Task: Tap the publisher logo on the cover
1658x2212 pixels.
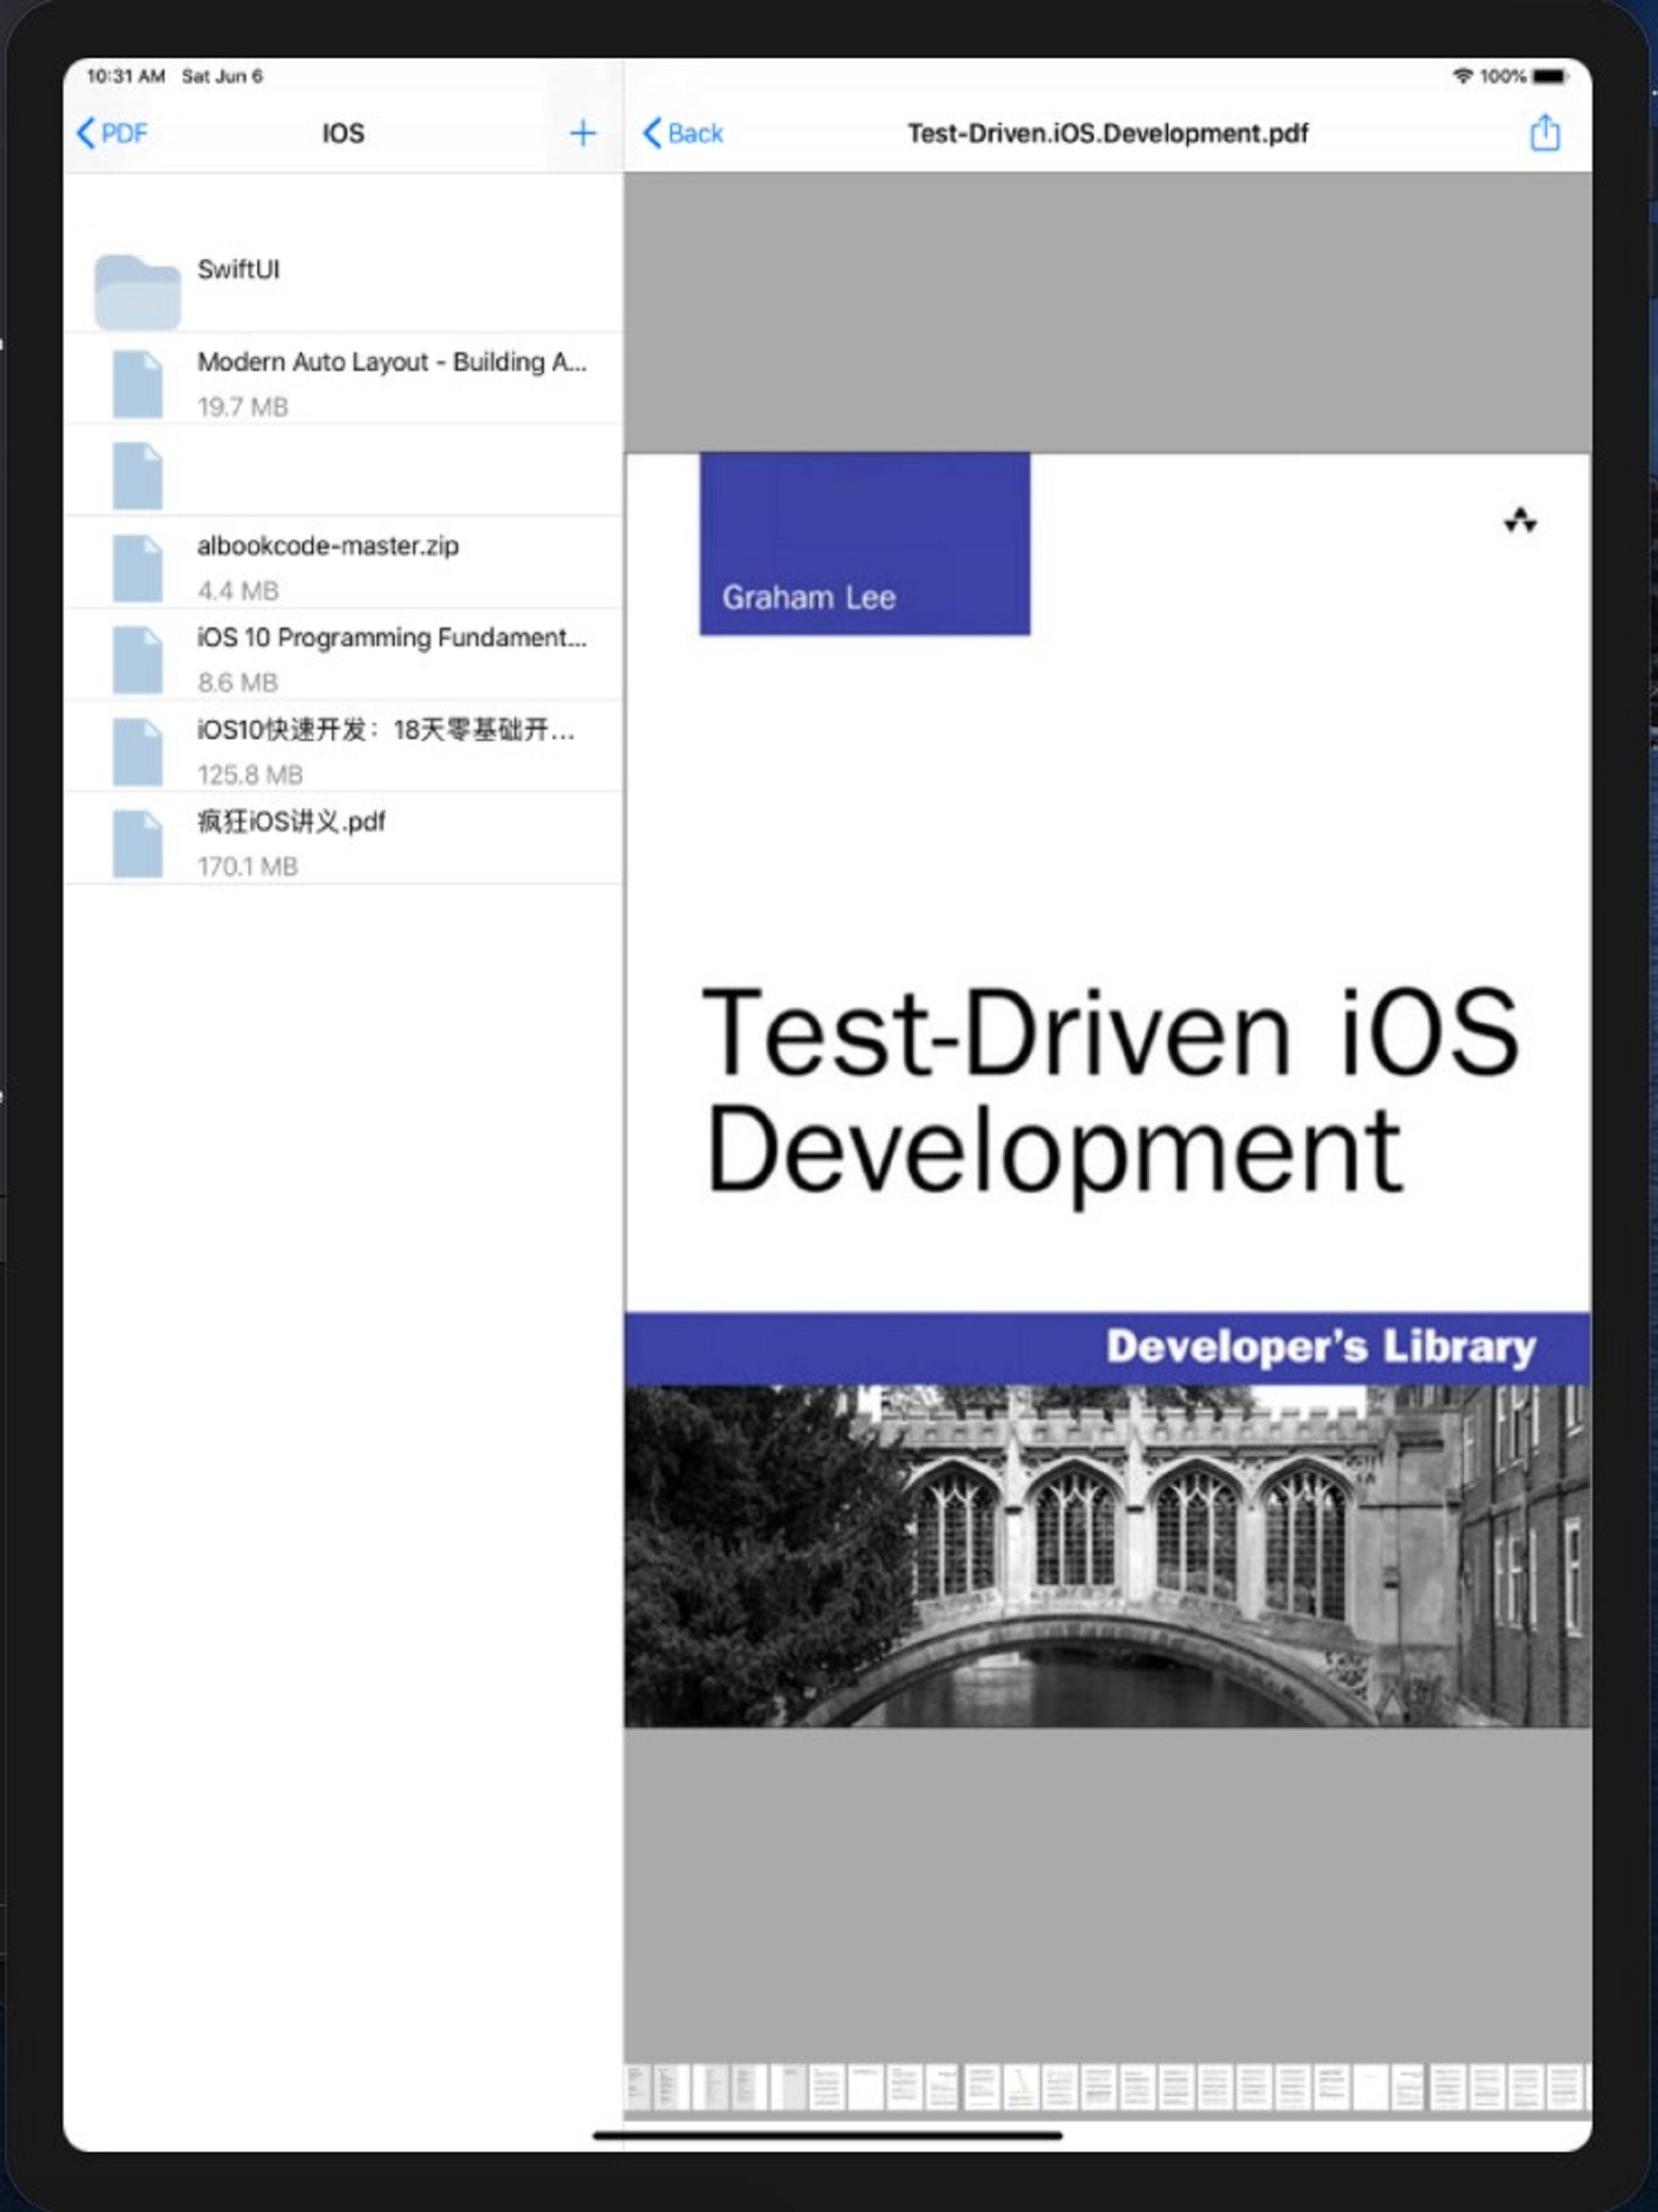Action: pyautogui.click(x=1520, y=520)
